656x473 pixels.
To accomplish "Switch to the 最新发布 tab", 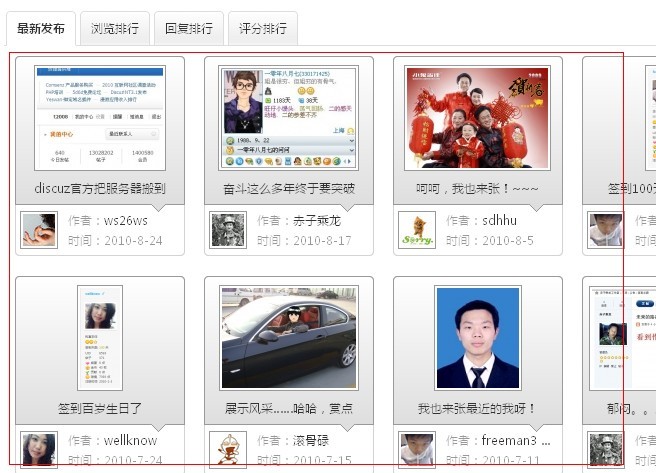I will [x=41, y=28].
